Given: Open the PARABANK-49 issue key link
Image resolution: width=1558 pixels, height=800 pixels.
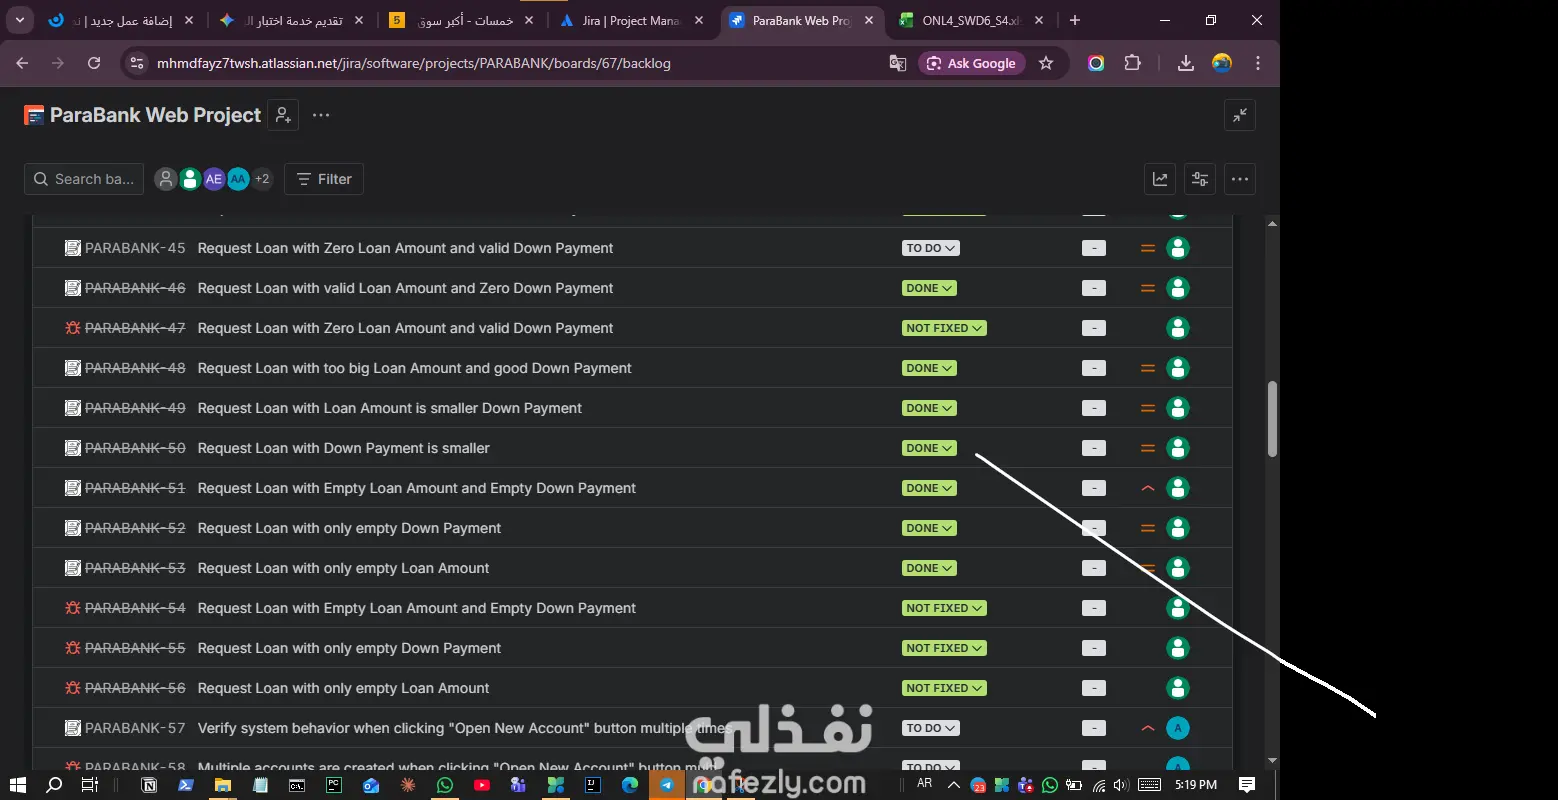Looking at the screenshot, I should tap(135, 408).
